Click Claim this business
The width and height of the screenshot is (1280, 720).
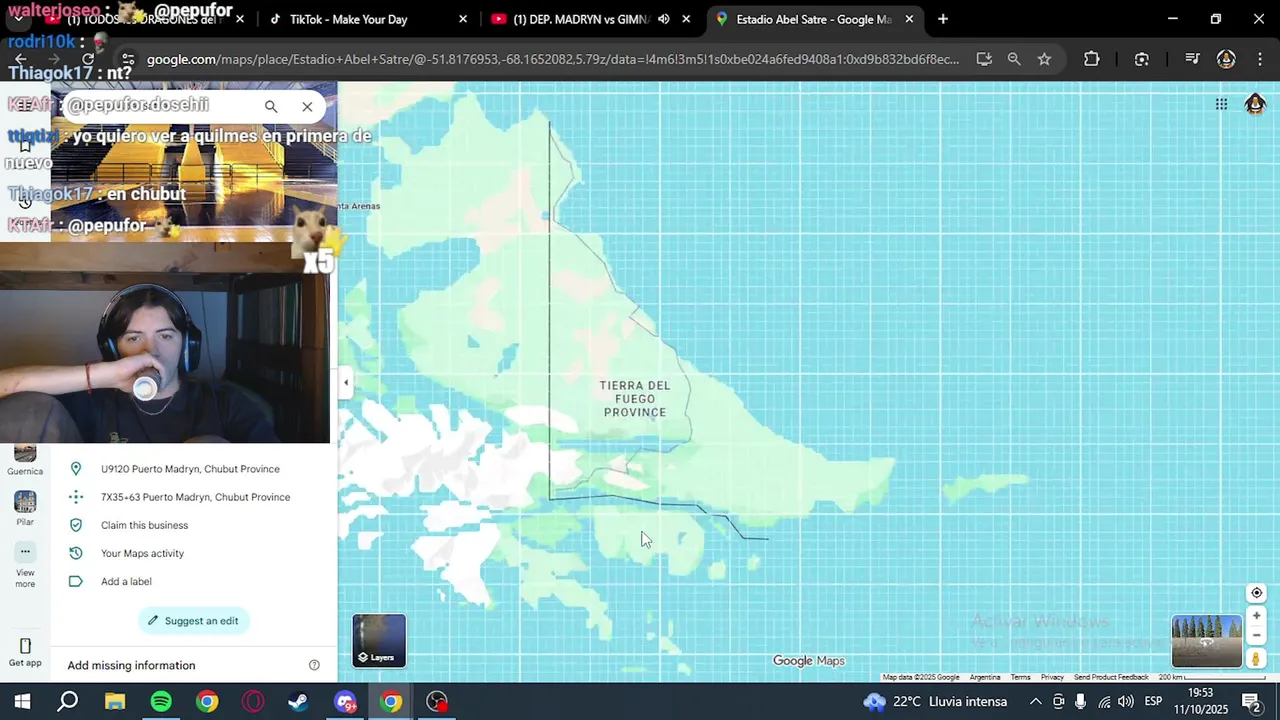click(x=194, y=525)
